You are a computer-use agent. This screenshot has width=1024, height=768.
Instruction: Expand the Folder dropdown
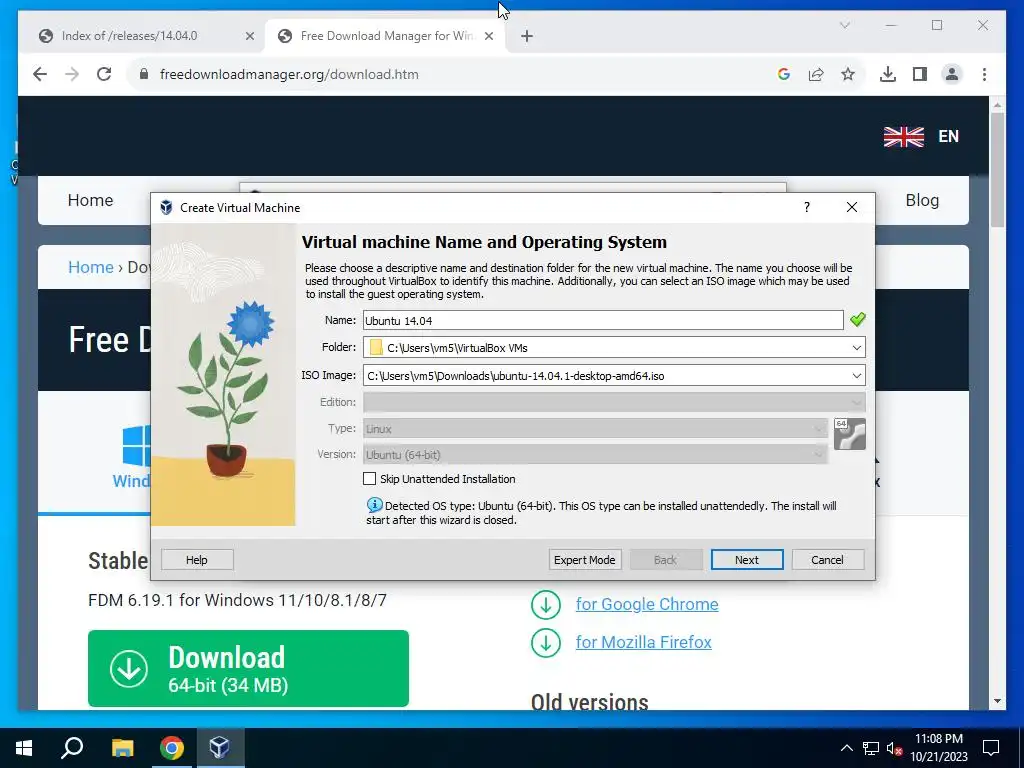(856, 348)
